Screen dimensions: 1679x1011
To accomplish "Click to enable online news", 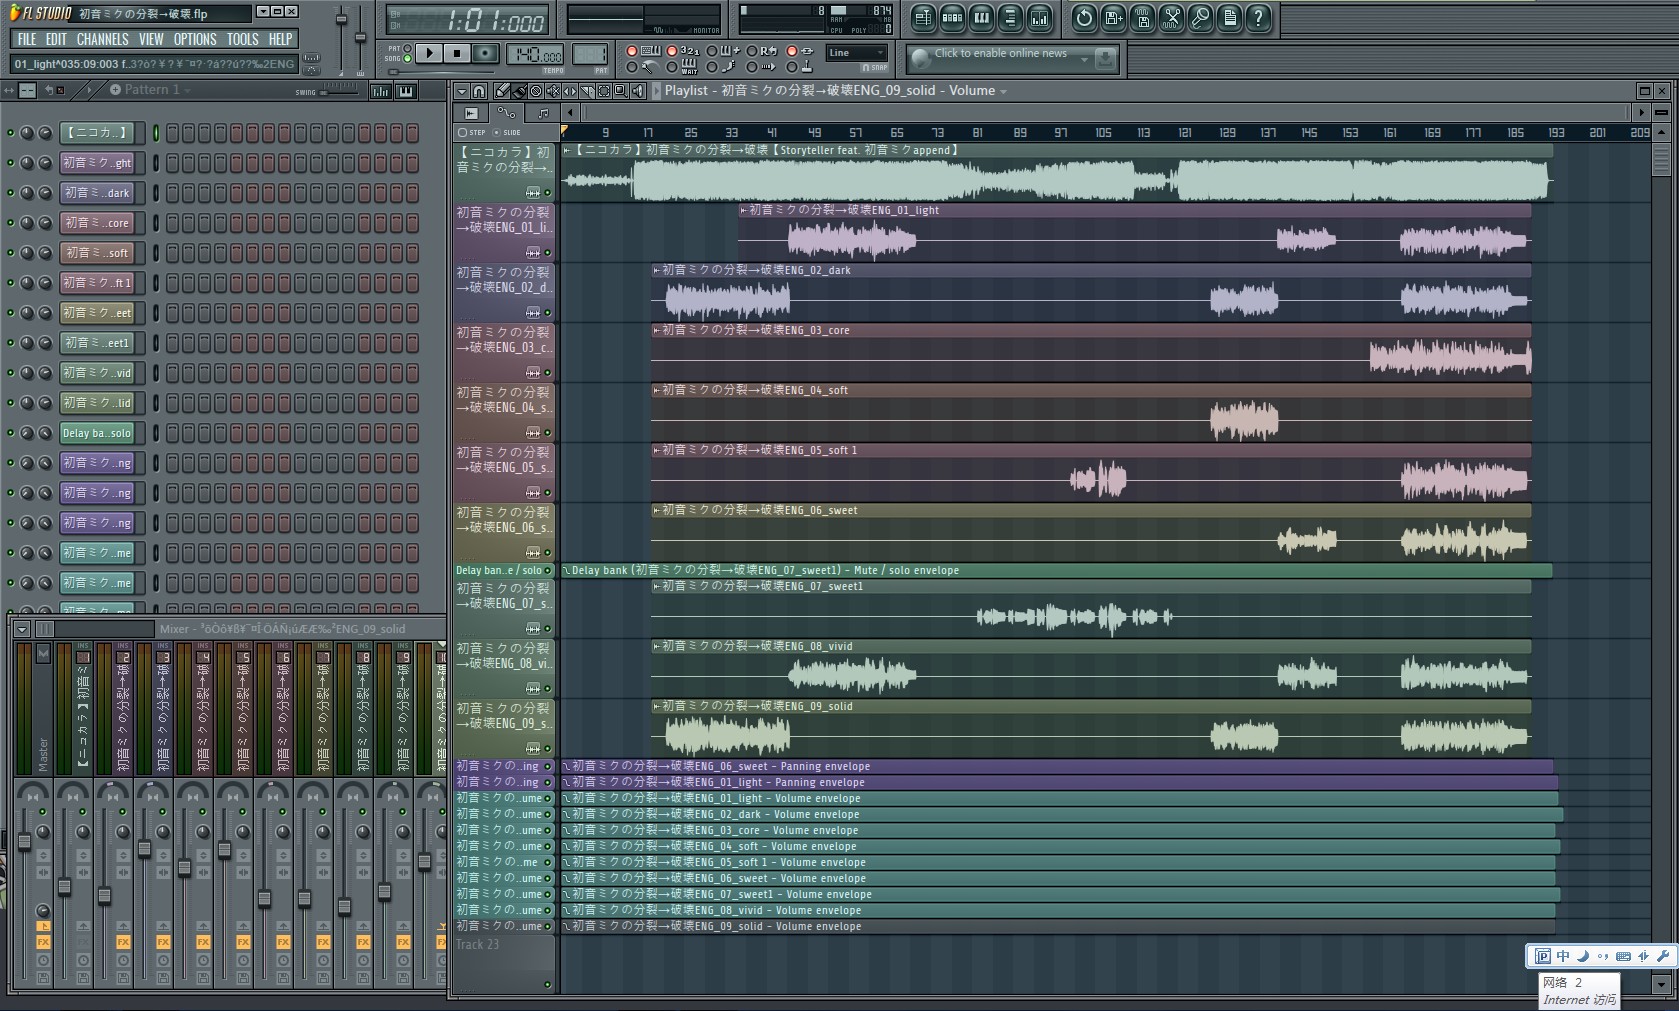I will coord(1000,54).
